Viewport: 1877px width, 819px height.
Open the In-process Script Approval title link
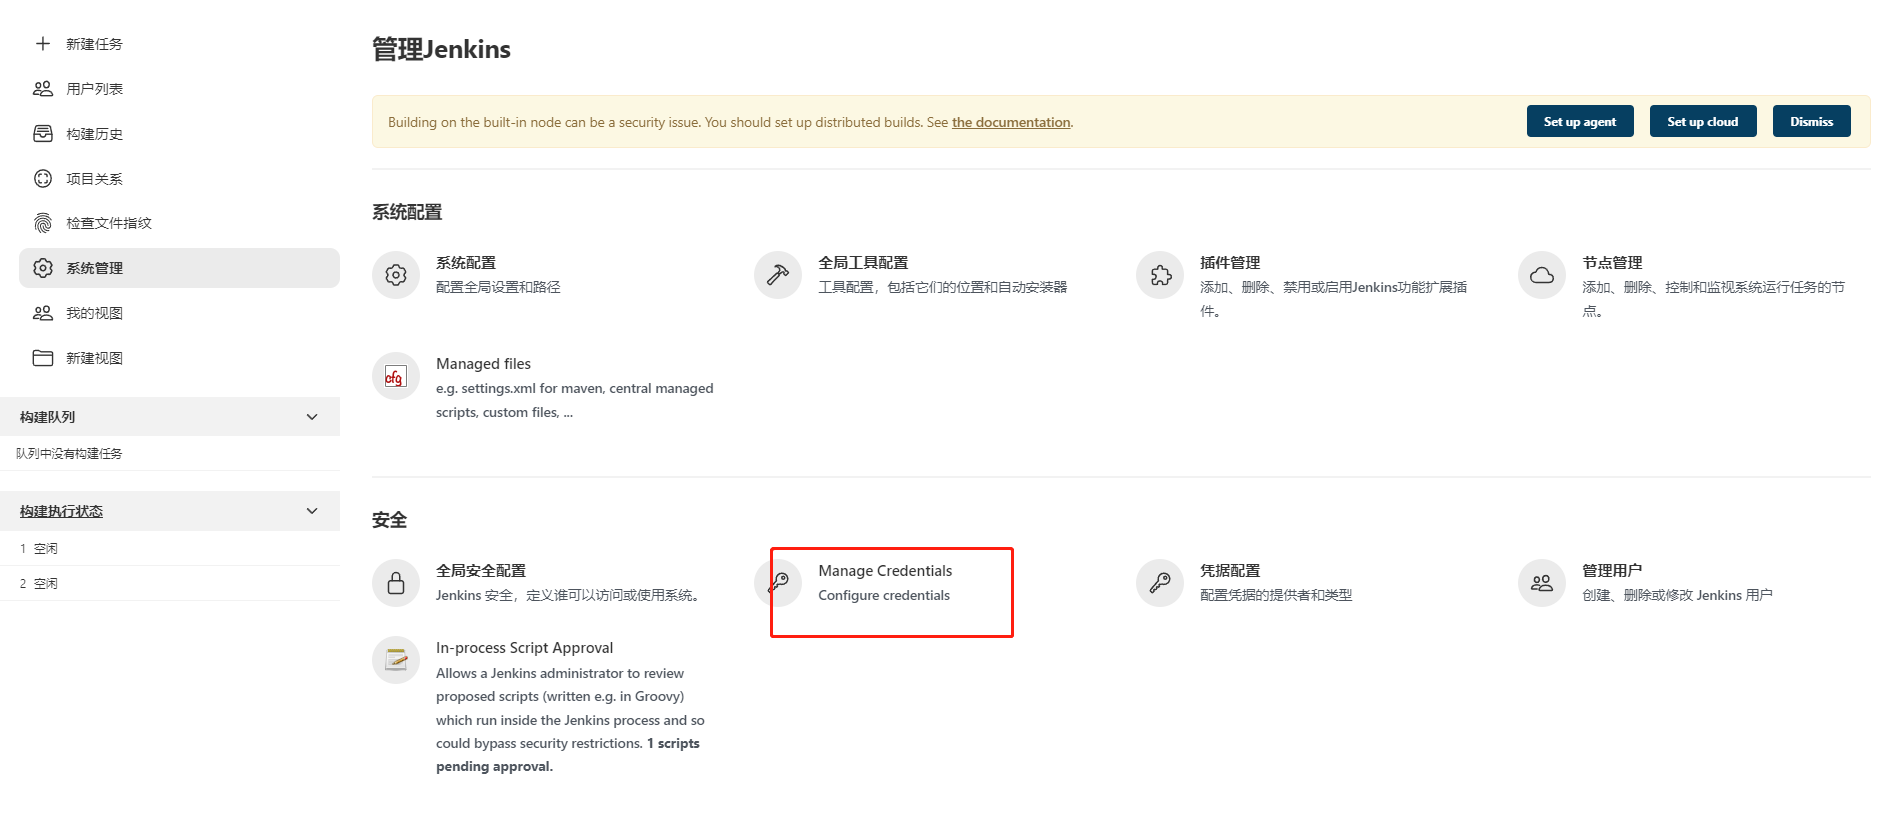524,648
